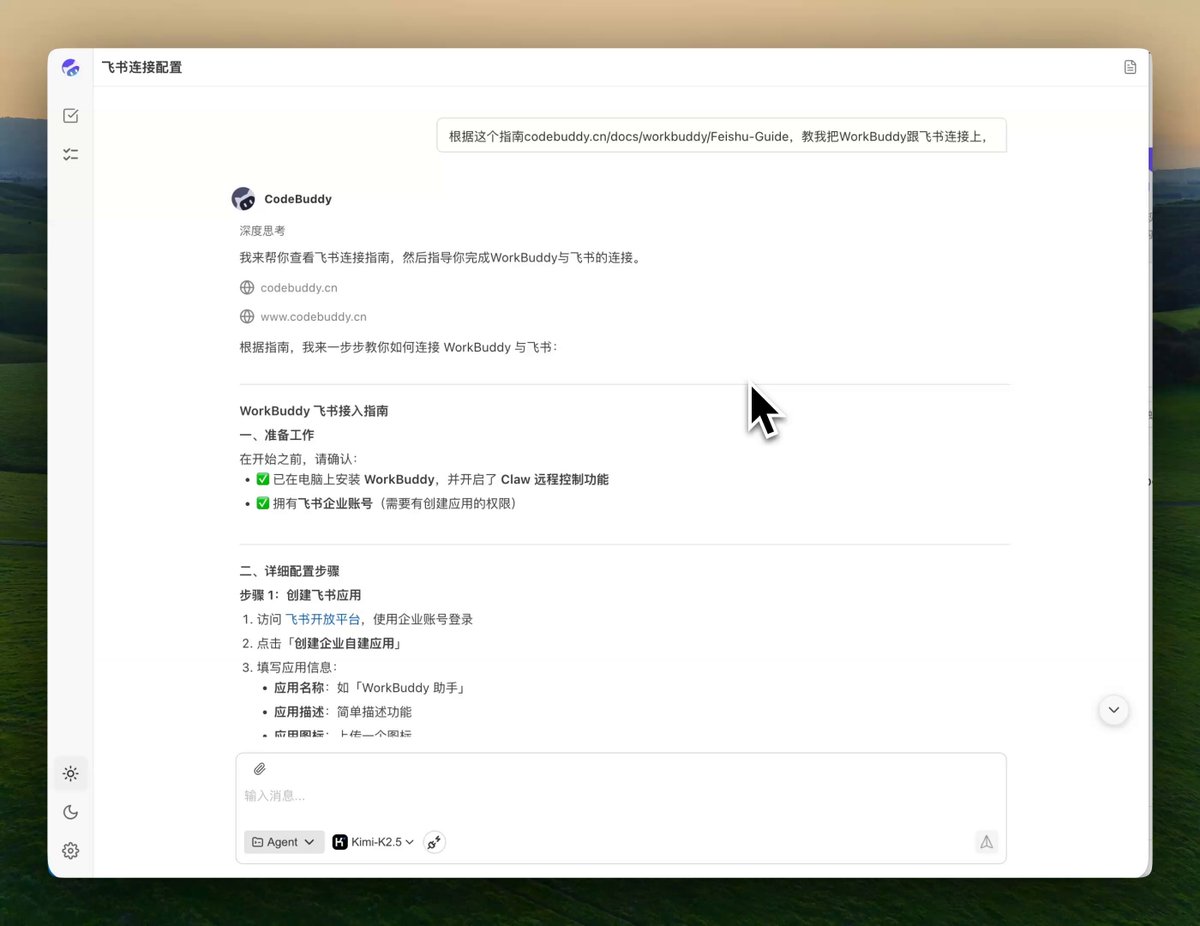Open the task checkbox icon in the sidebar
The image size is (1200, 926).
pyautogui.click(x=70, y=116)
